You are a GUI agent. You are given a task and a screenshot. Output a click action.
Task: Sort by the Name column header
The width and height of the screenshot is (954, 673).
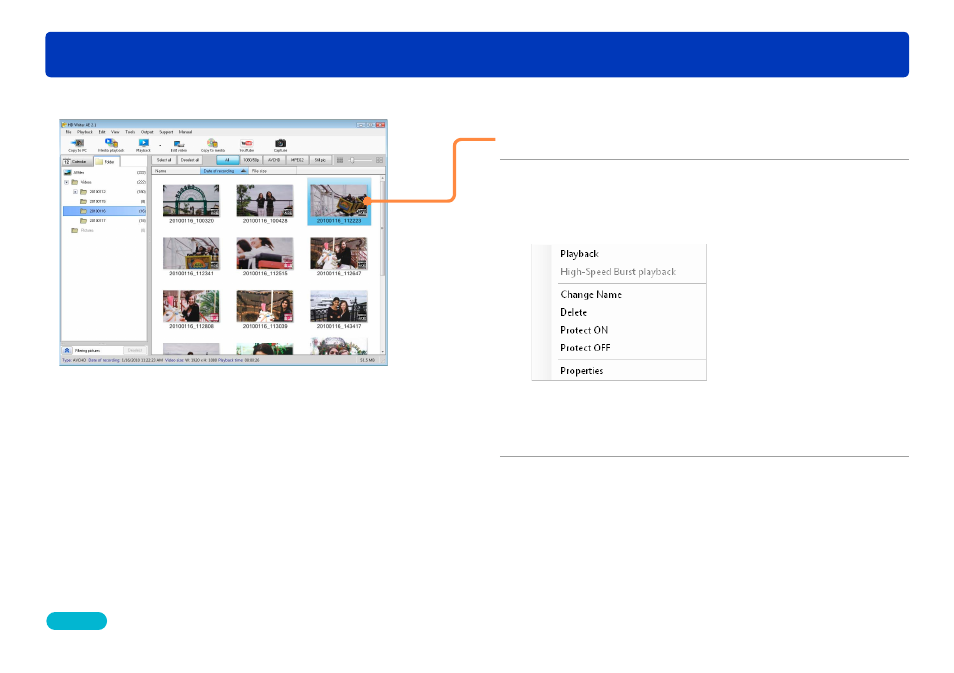[x=176, y=171]
